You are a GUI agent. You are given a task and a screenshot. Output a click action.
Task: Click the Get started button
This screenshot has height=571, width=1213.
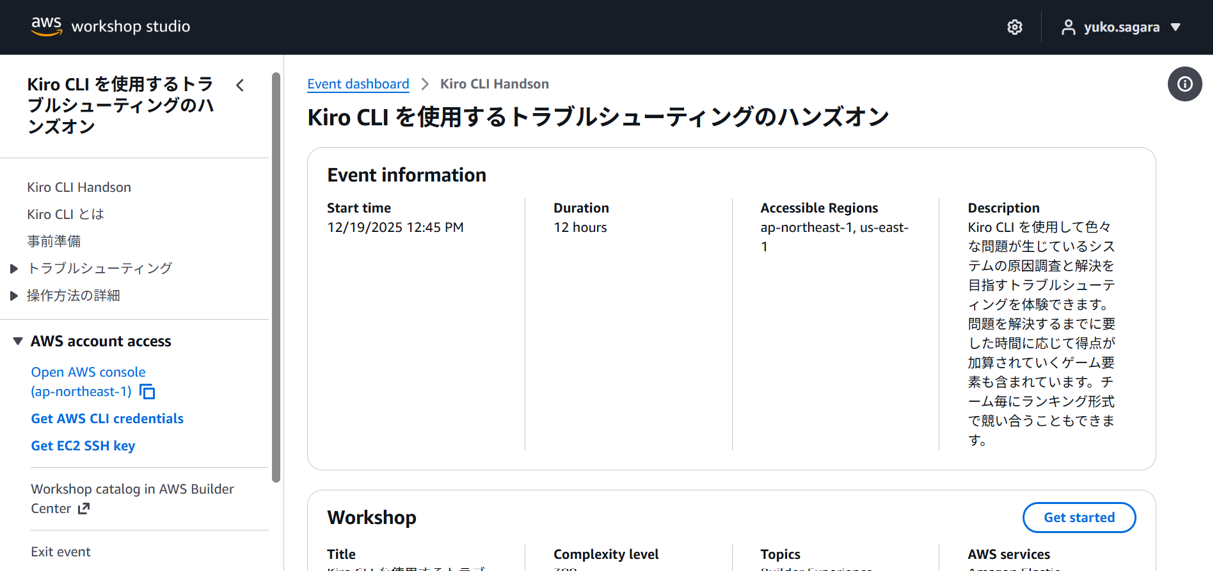coord(1079,517)
